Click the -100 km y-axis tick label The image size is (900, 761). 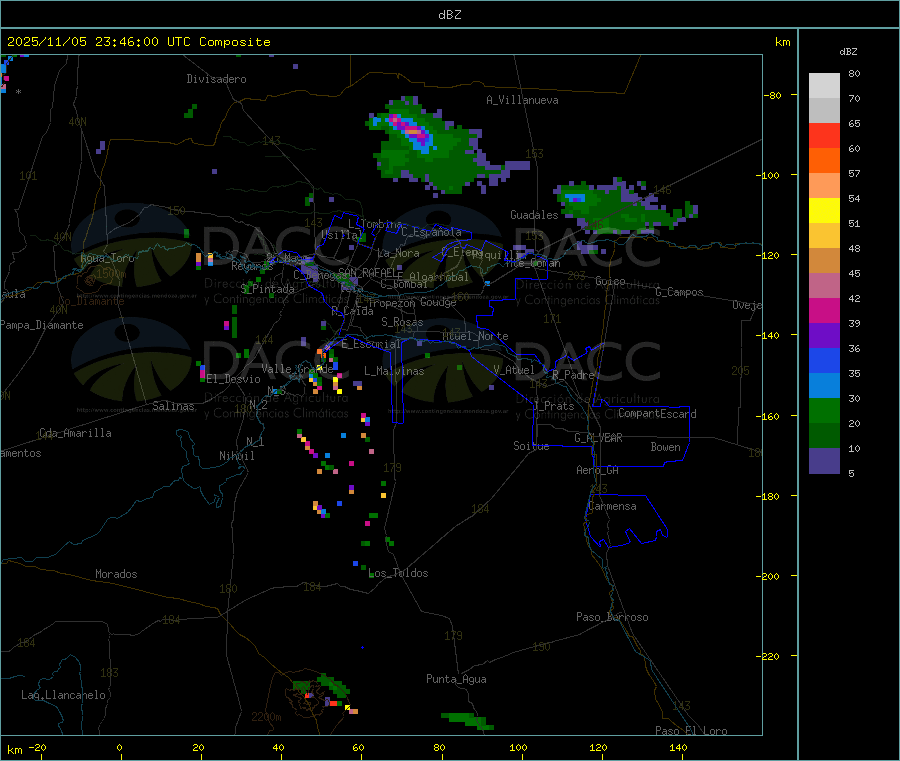[x=767, y=175]
